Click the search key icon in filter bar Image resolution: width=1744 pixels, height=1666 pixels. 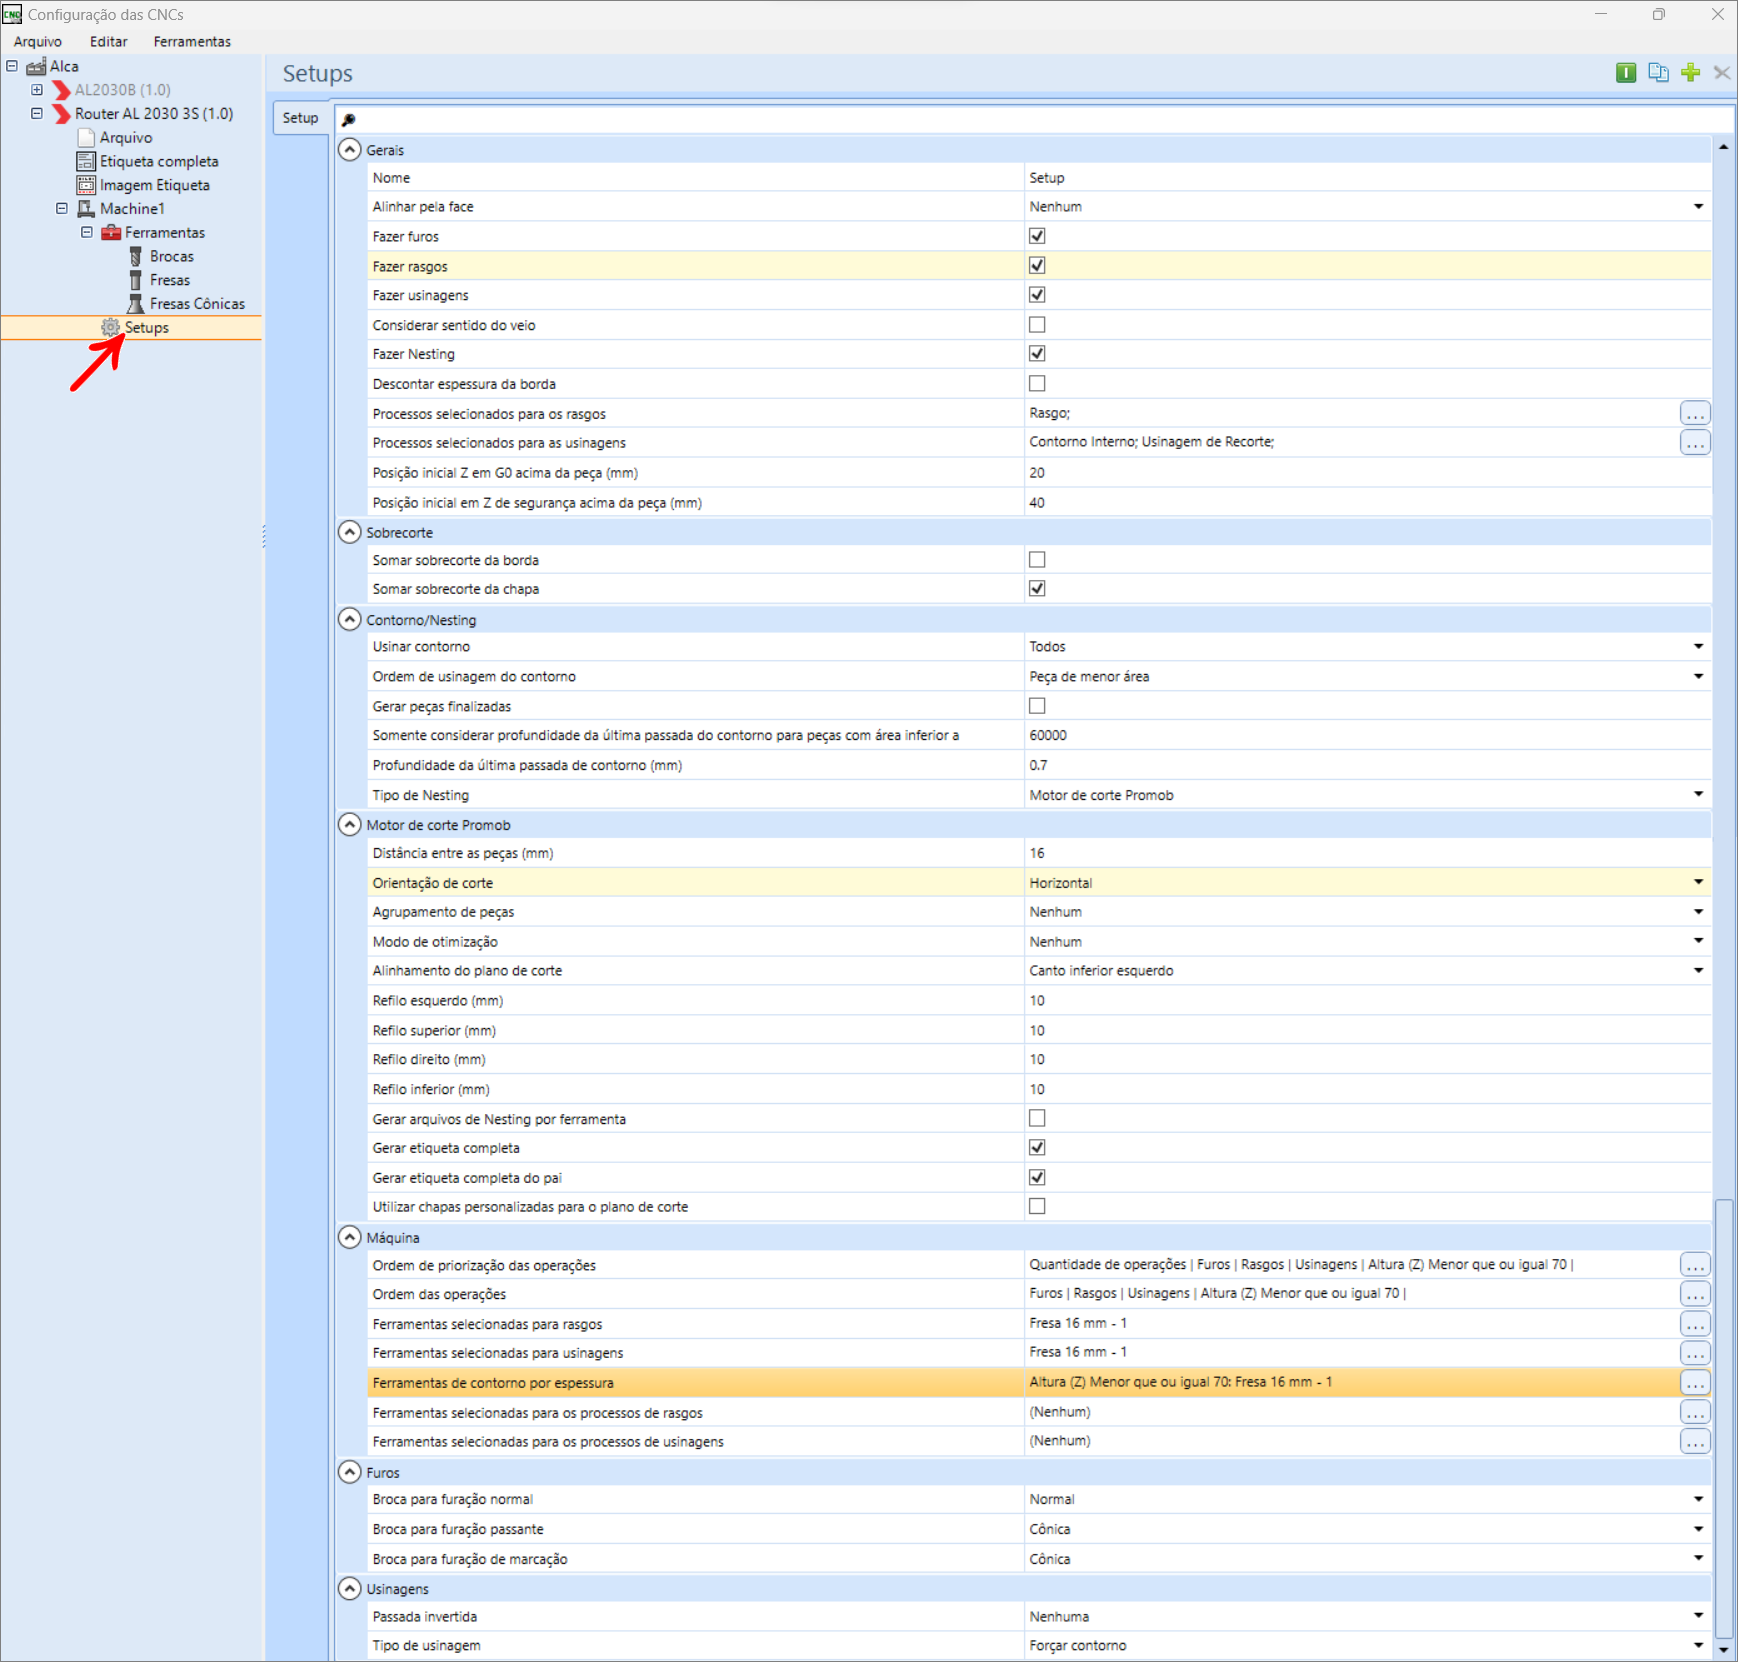click(x=350, y=120)
